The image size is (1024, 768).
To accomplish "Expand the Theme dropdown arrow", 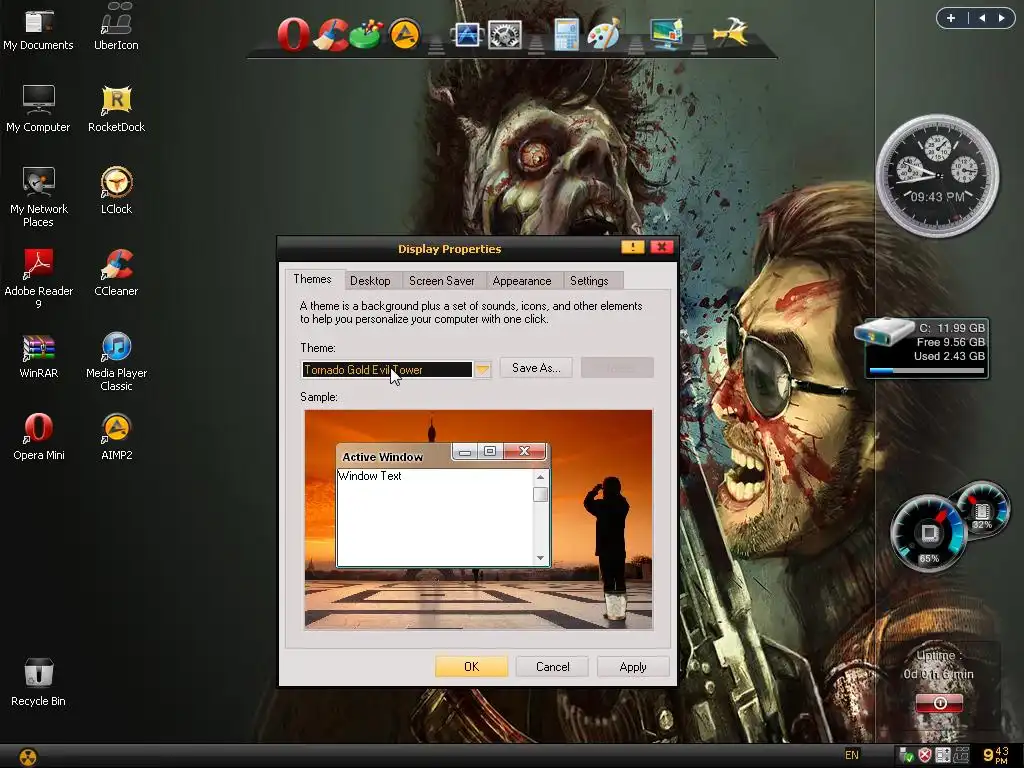I will (482, 370).
